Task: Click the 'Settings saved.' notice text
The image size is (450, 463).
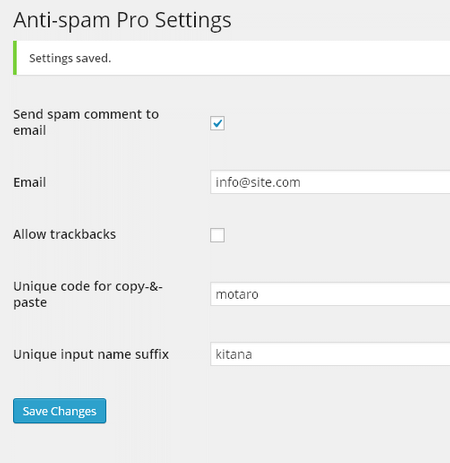Action: pyautogui.click(x=70, y=58)
